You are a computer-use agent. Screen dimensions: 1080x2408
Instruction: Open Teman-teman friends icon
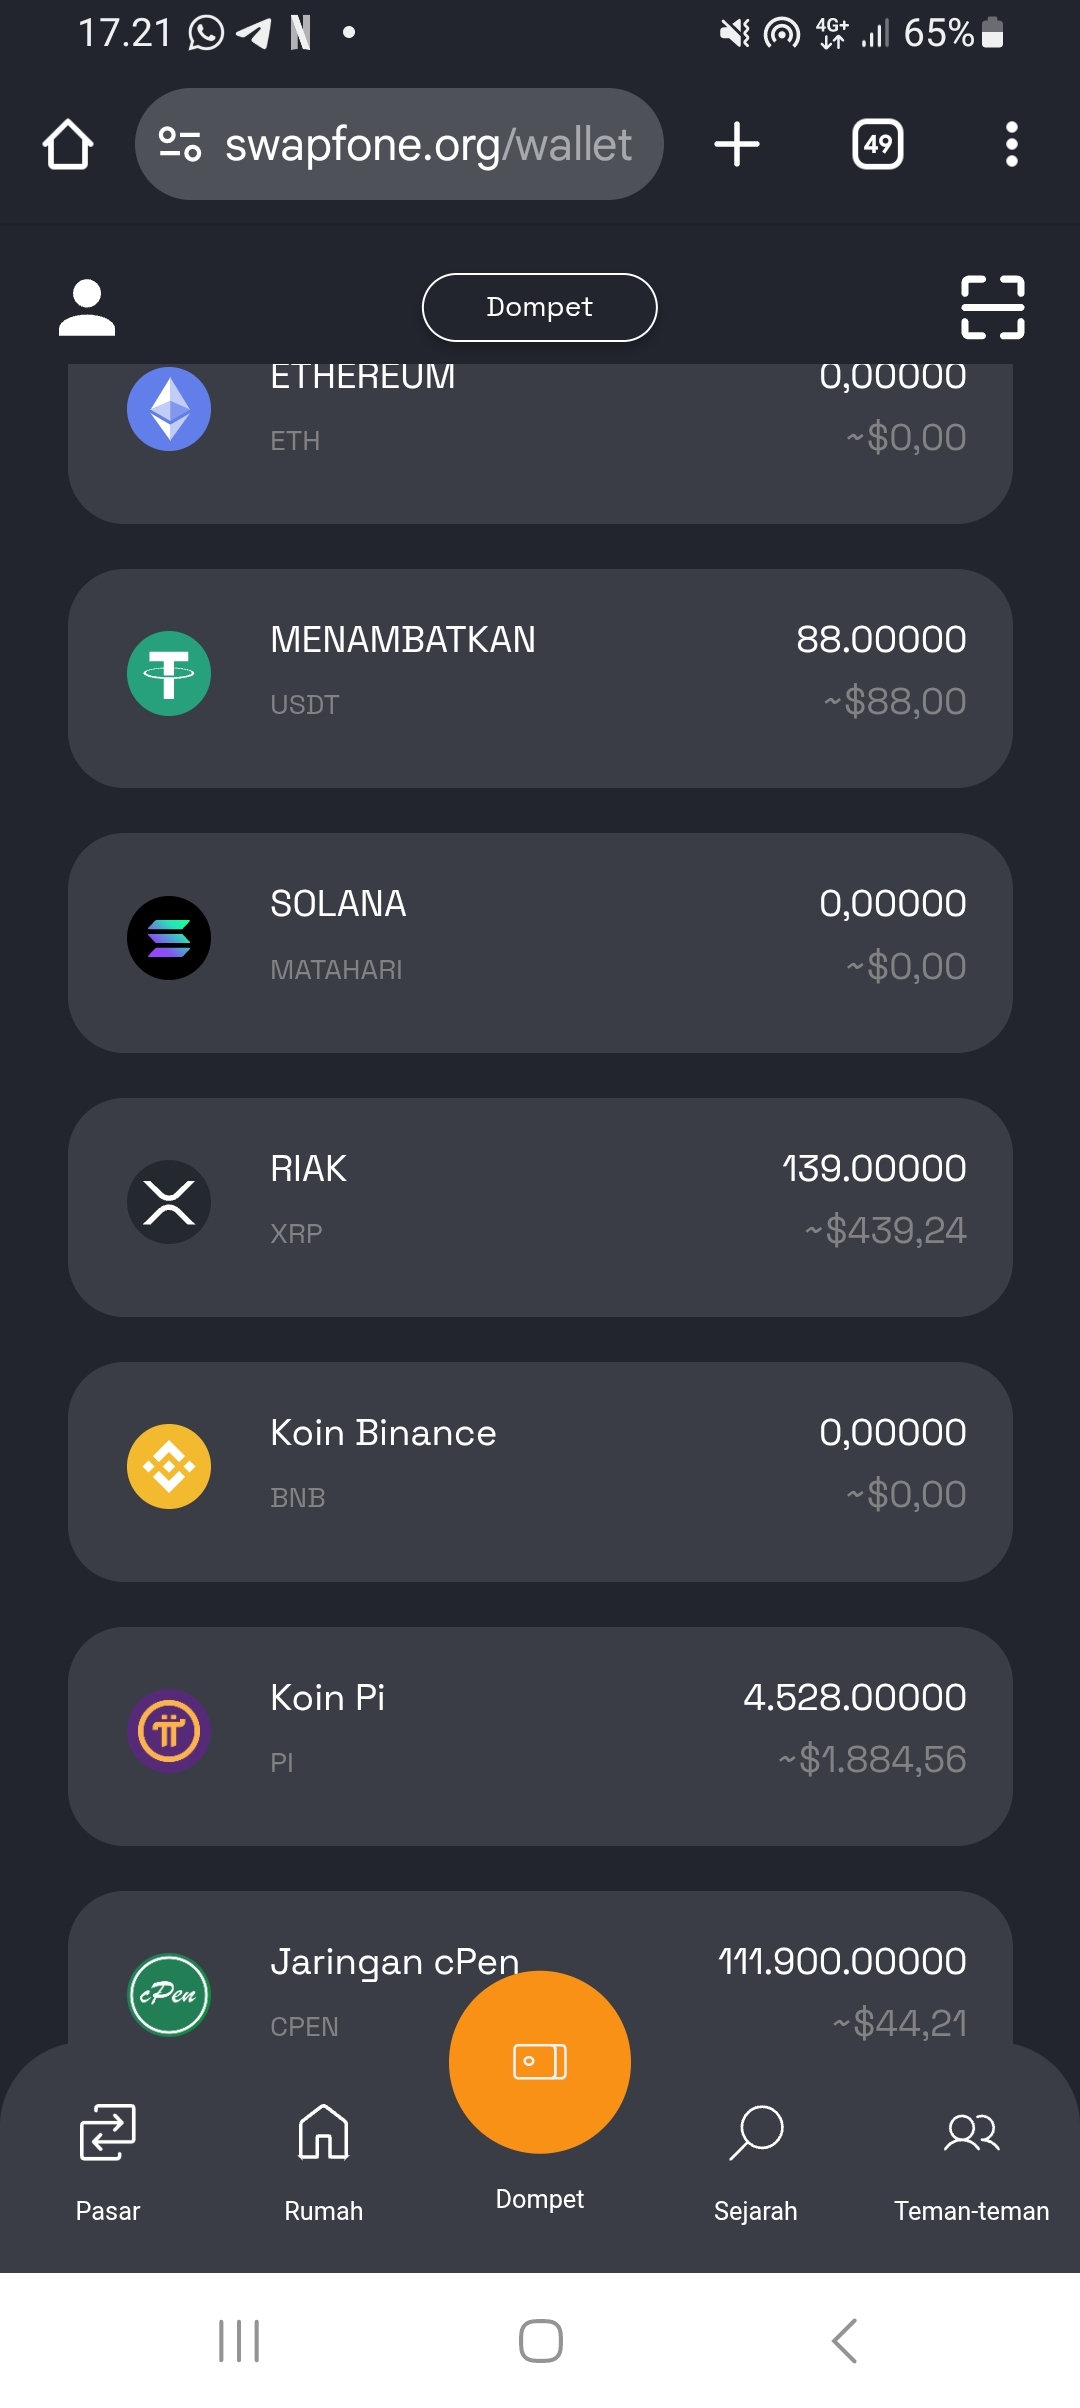[x=972, y=2132]
